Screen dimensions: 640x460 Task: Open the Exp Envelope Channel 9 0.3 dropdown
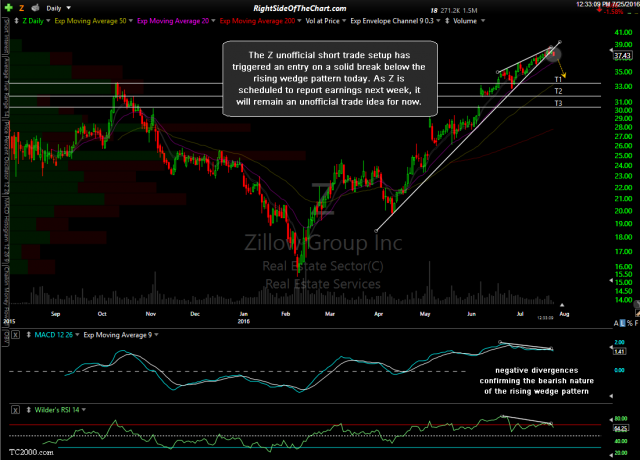click(x=438, y=21)
